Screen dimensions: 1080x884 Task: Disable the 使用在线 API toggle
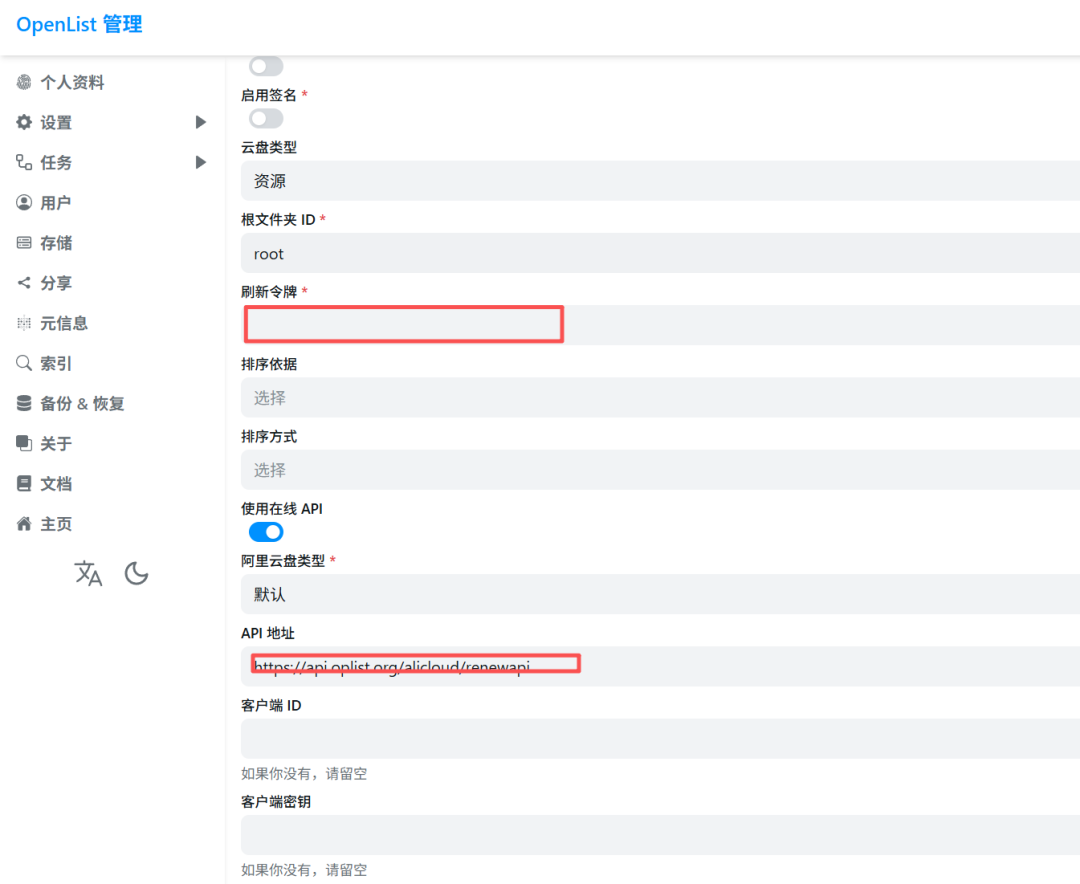pos(265,531)
